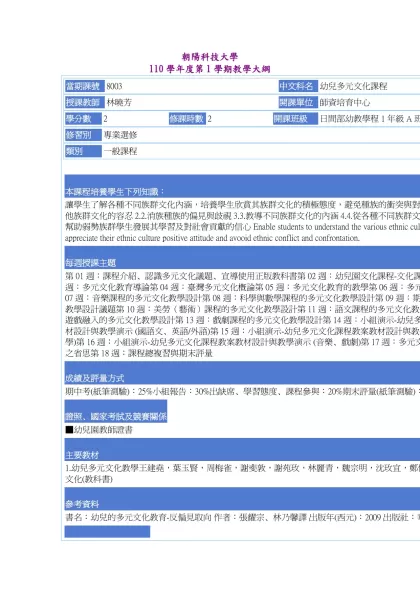Viewport: 420px width, 593px height.
Task: Click course number value 8003
Action: tap(114, 86)
